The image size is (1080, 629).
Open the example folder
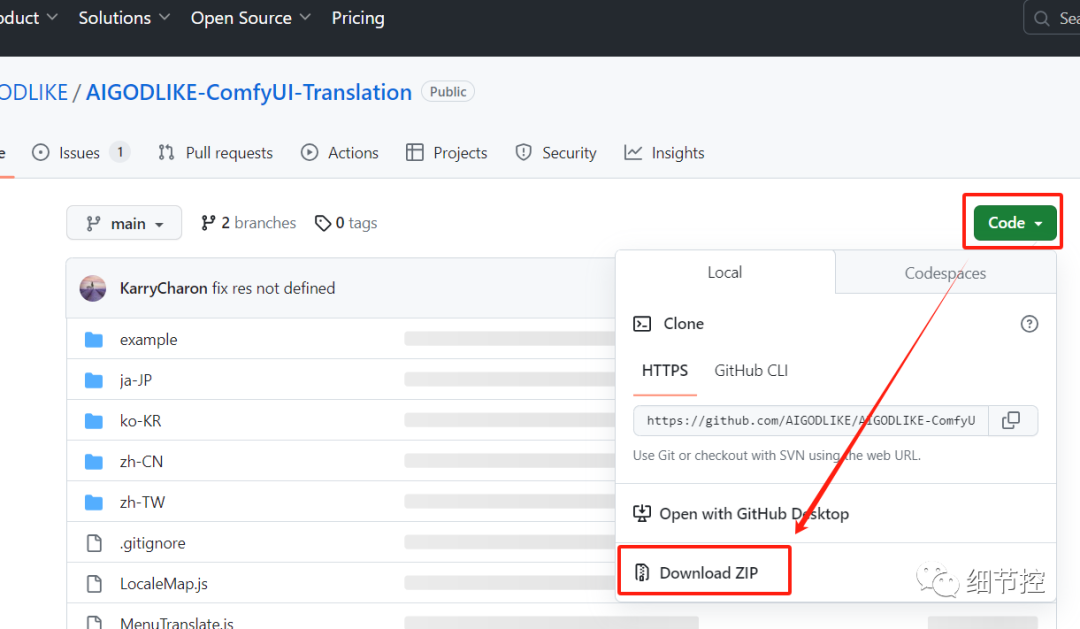[149, 340]
